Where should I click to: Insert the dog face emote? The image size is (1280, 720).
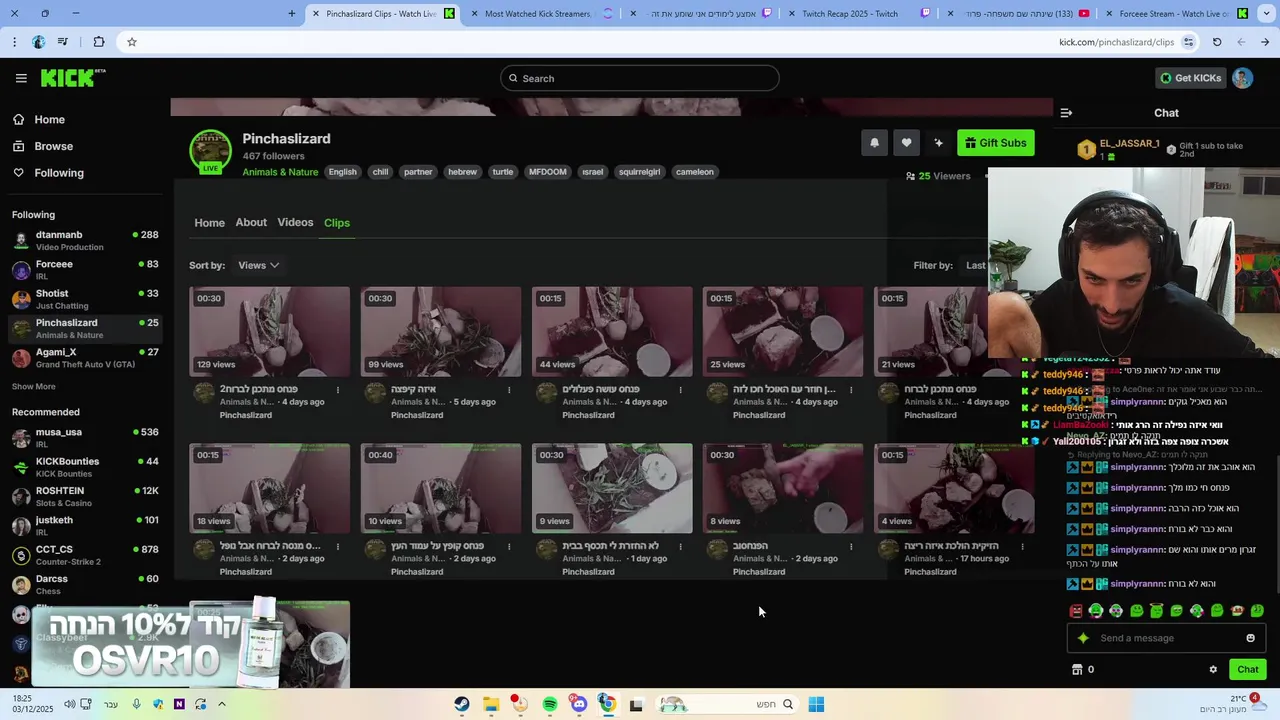[x=1237, y=611]
